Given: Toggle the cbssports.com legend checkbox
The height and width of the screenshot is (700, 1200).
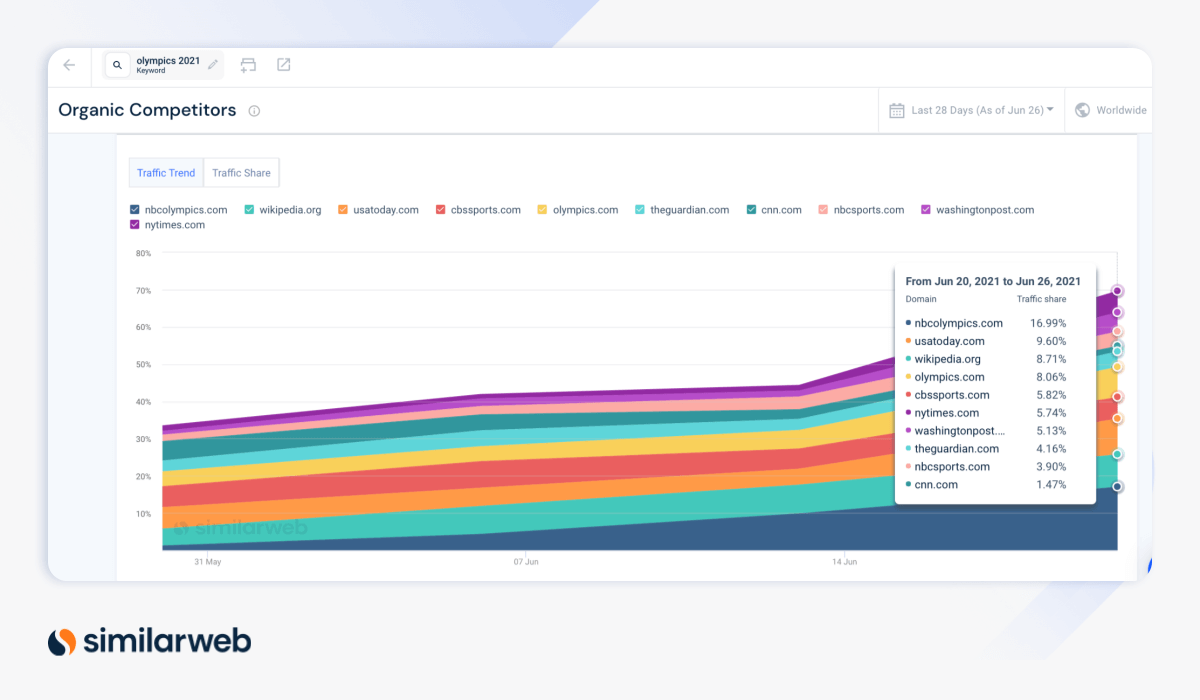Looking at the screenshot, I should click(441, 210).
